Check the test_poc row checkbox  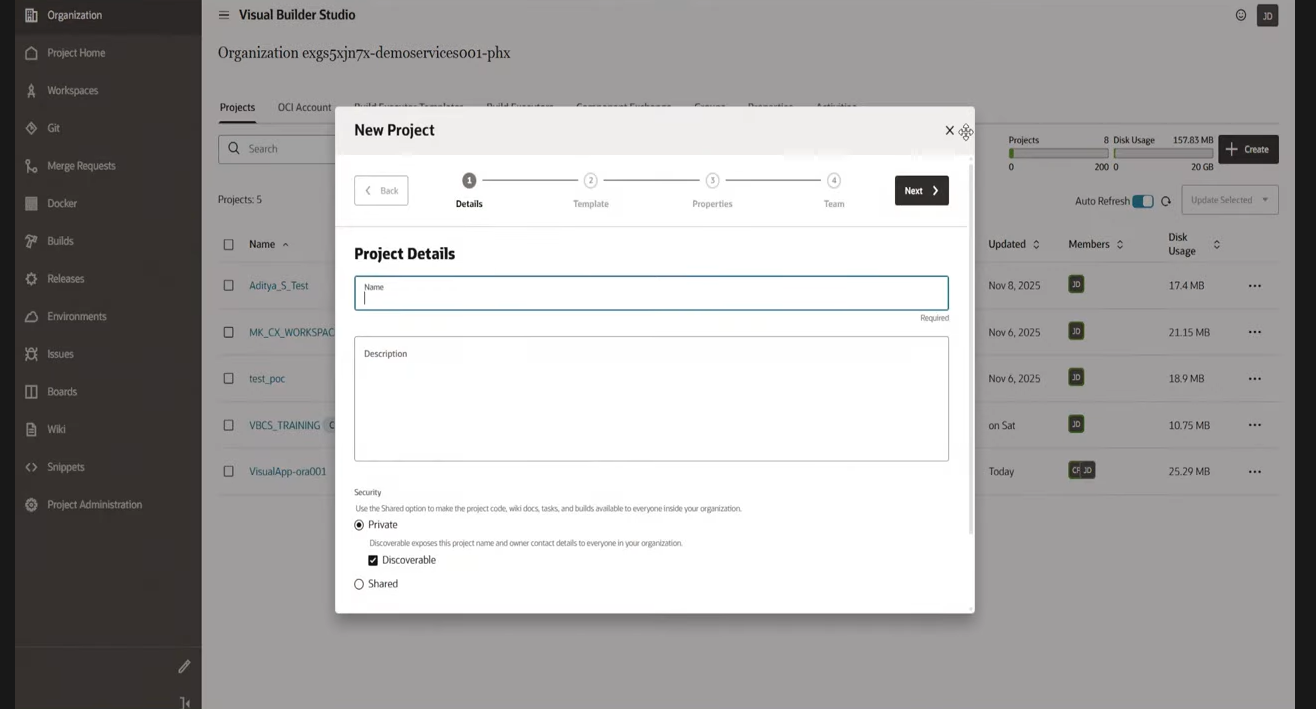click(229, 378)
